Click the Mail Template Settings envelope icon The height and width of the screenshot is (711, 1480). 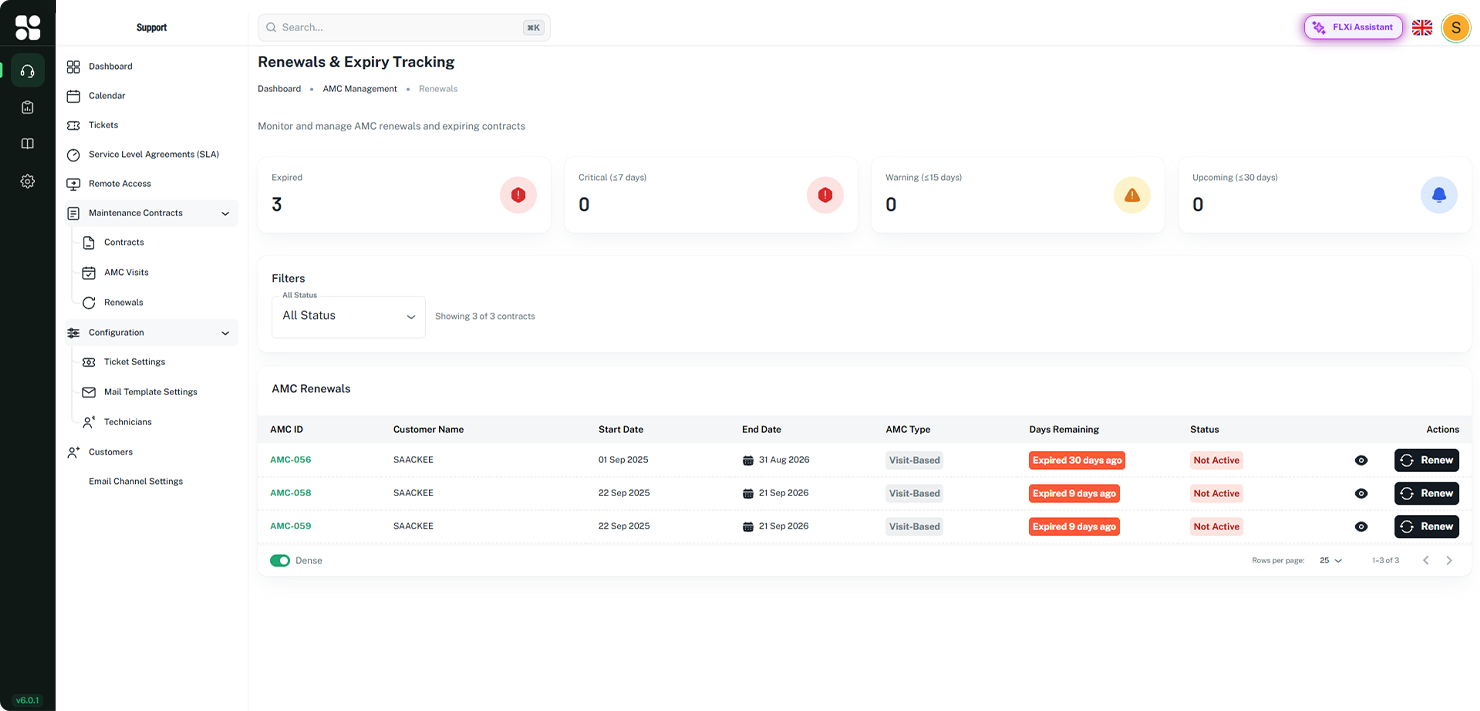[89, 392]
